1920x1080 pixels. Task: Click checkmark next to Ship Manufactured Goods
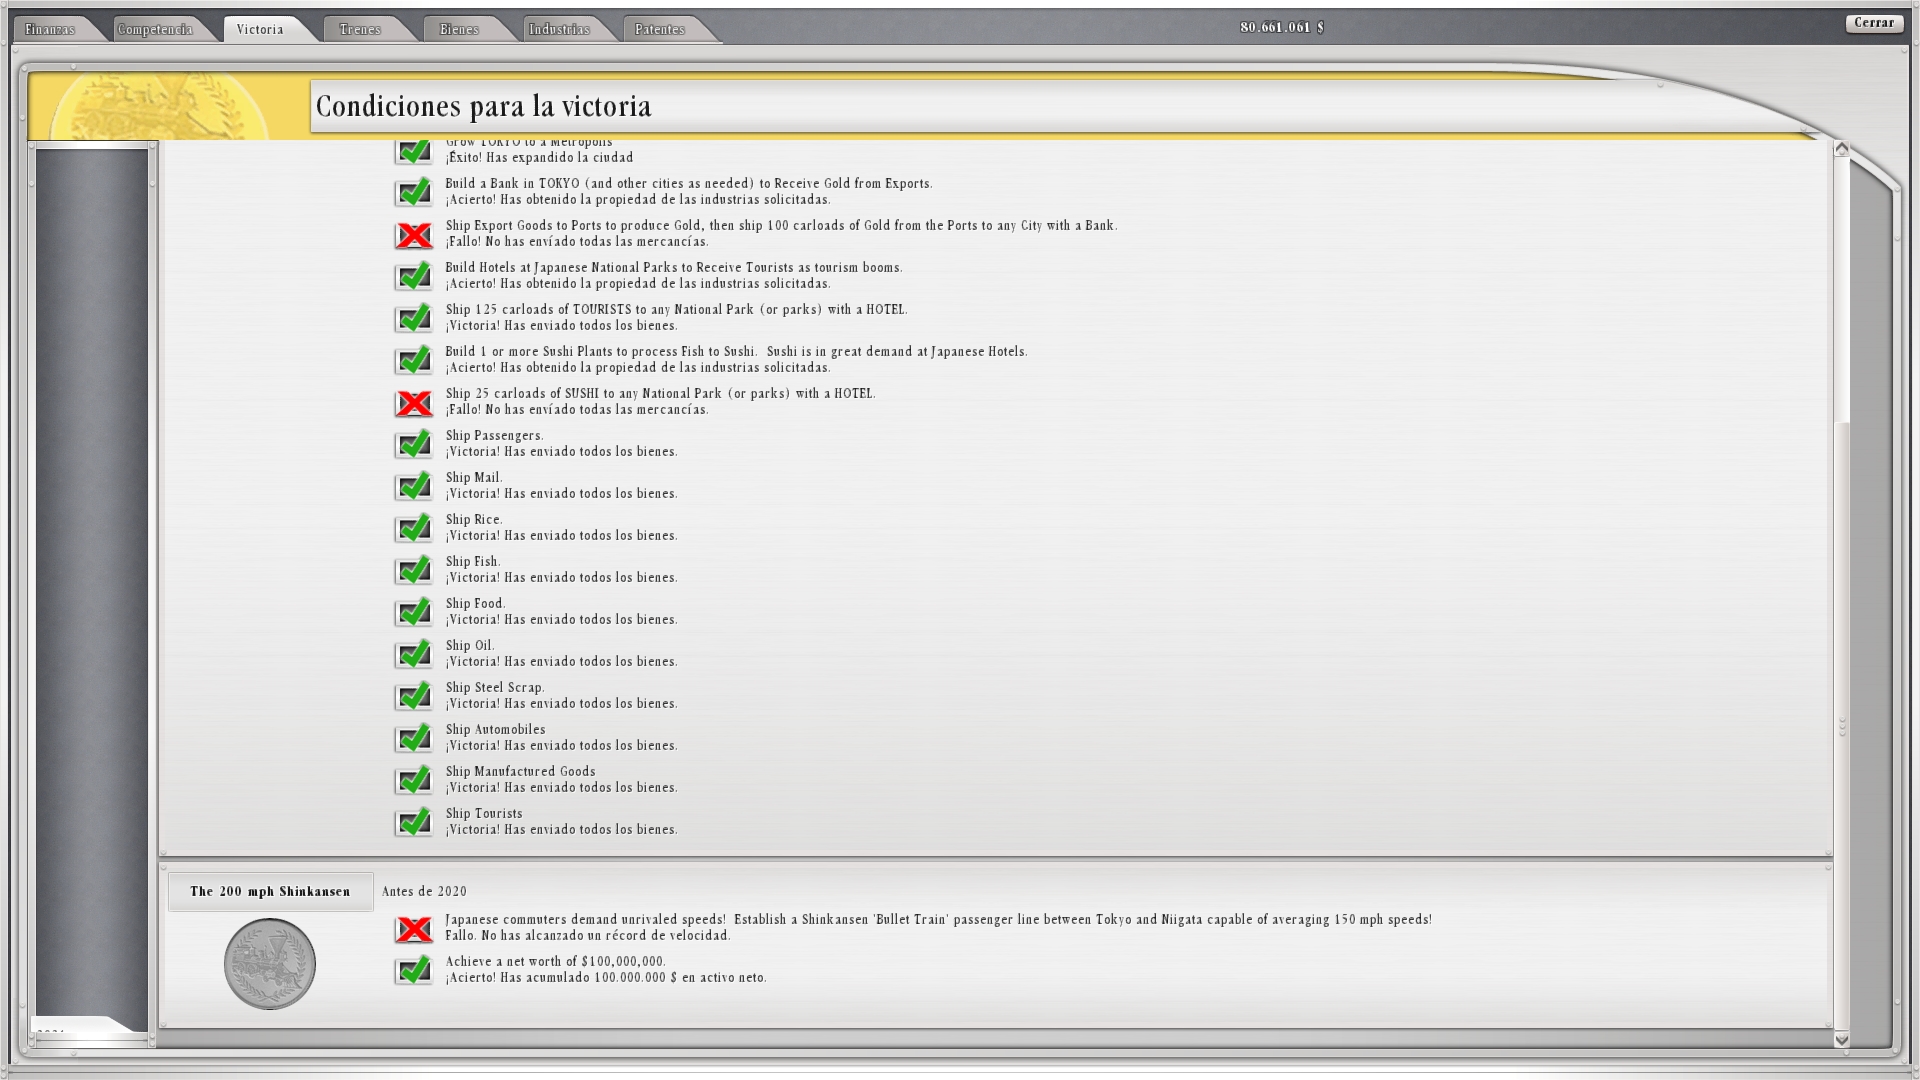[x=413, y=779]
